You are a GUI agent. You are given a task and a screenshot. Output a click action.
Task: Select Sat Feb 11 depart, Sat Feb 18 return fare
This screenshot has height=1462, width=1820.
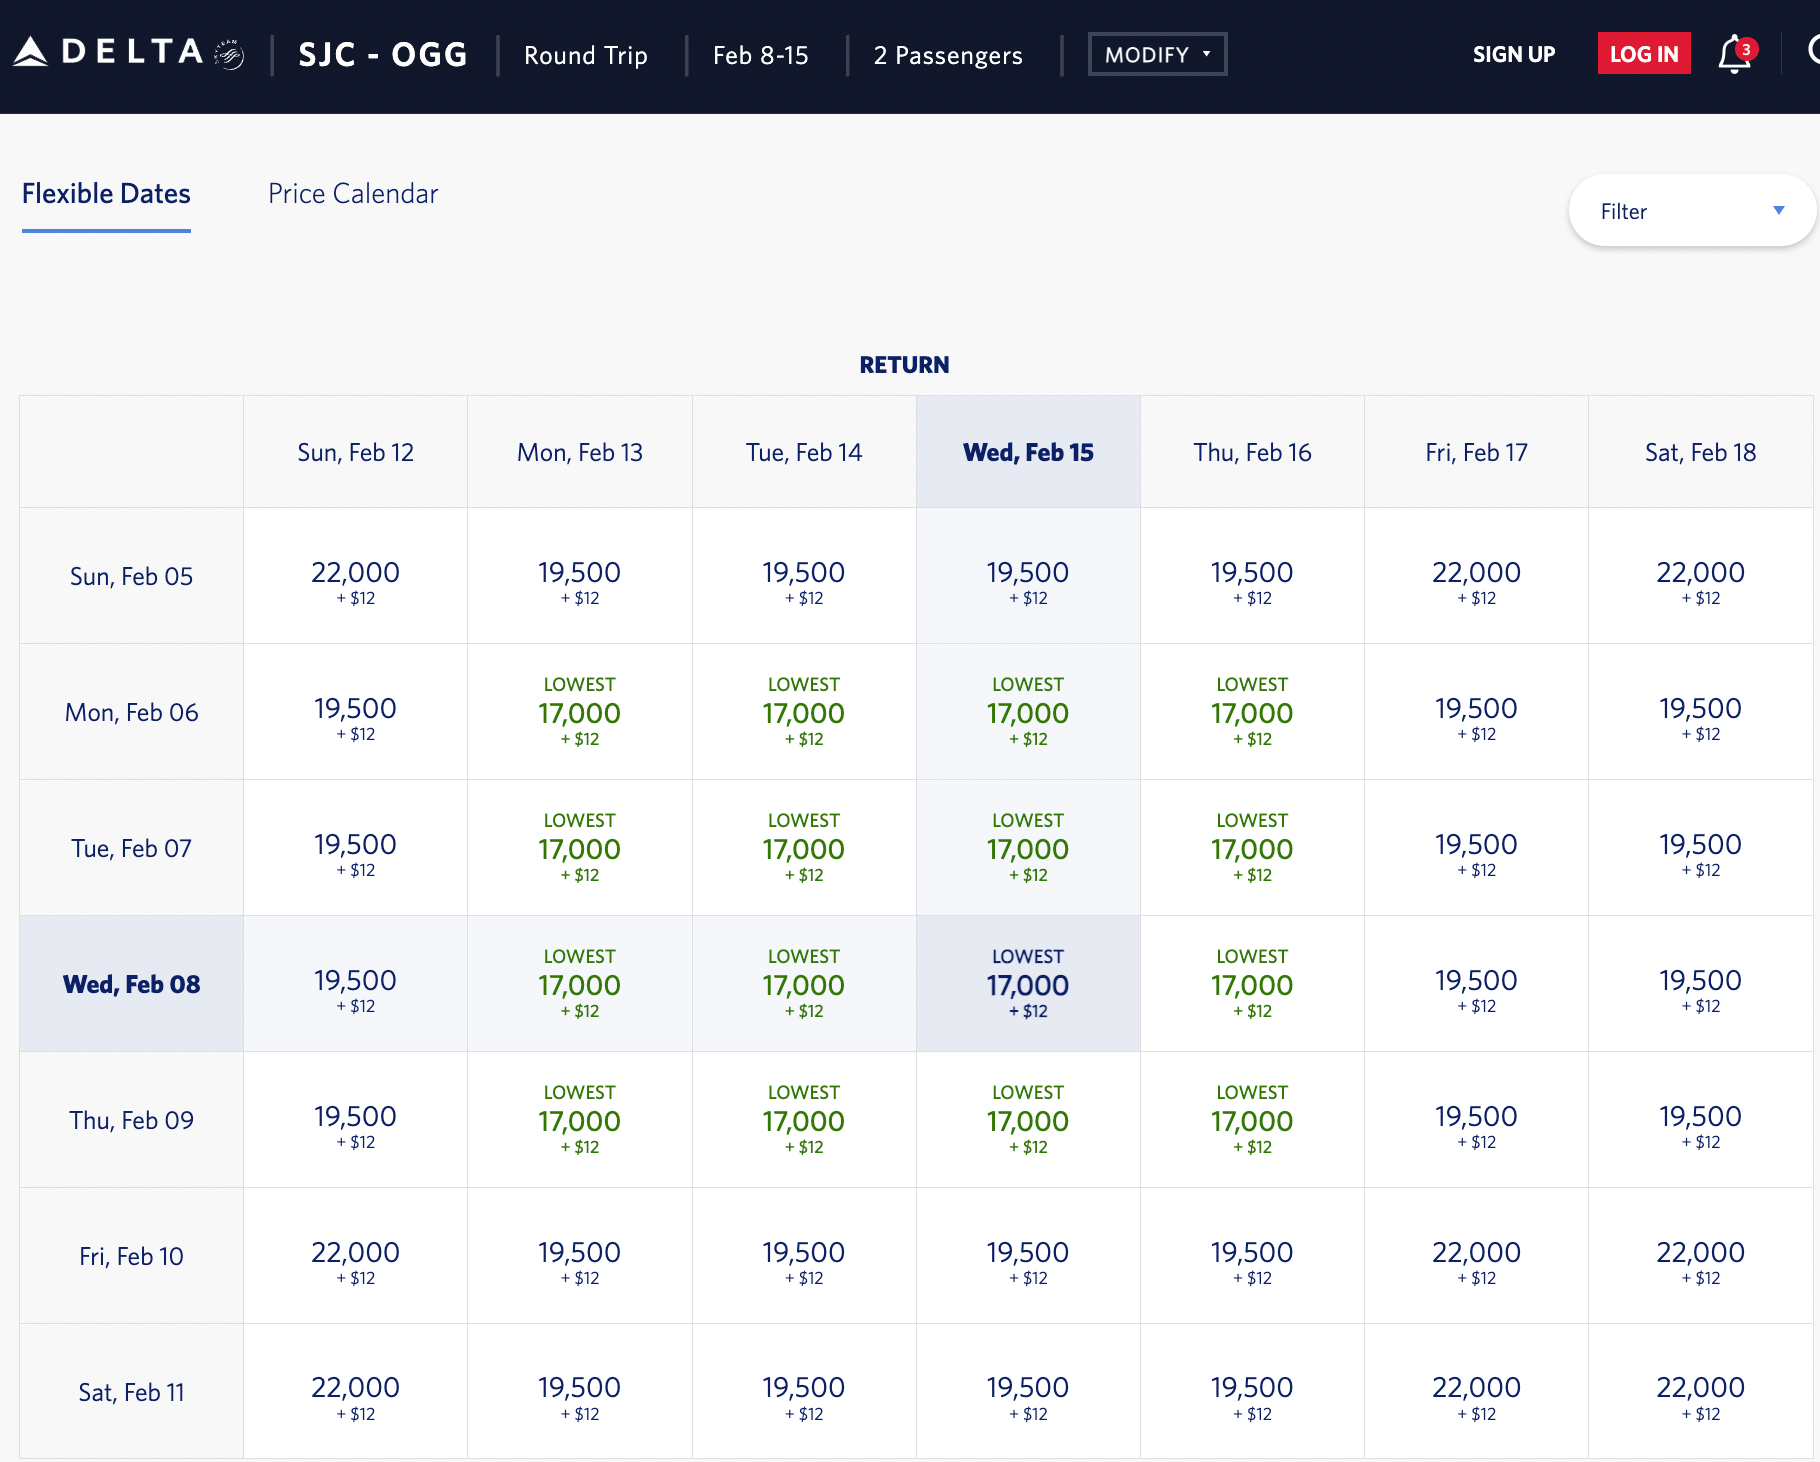click(x=1700, y=1392)
